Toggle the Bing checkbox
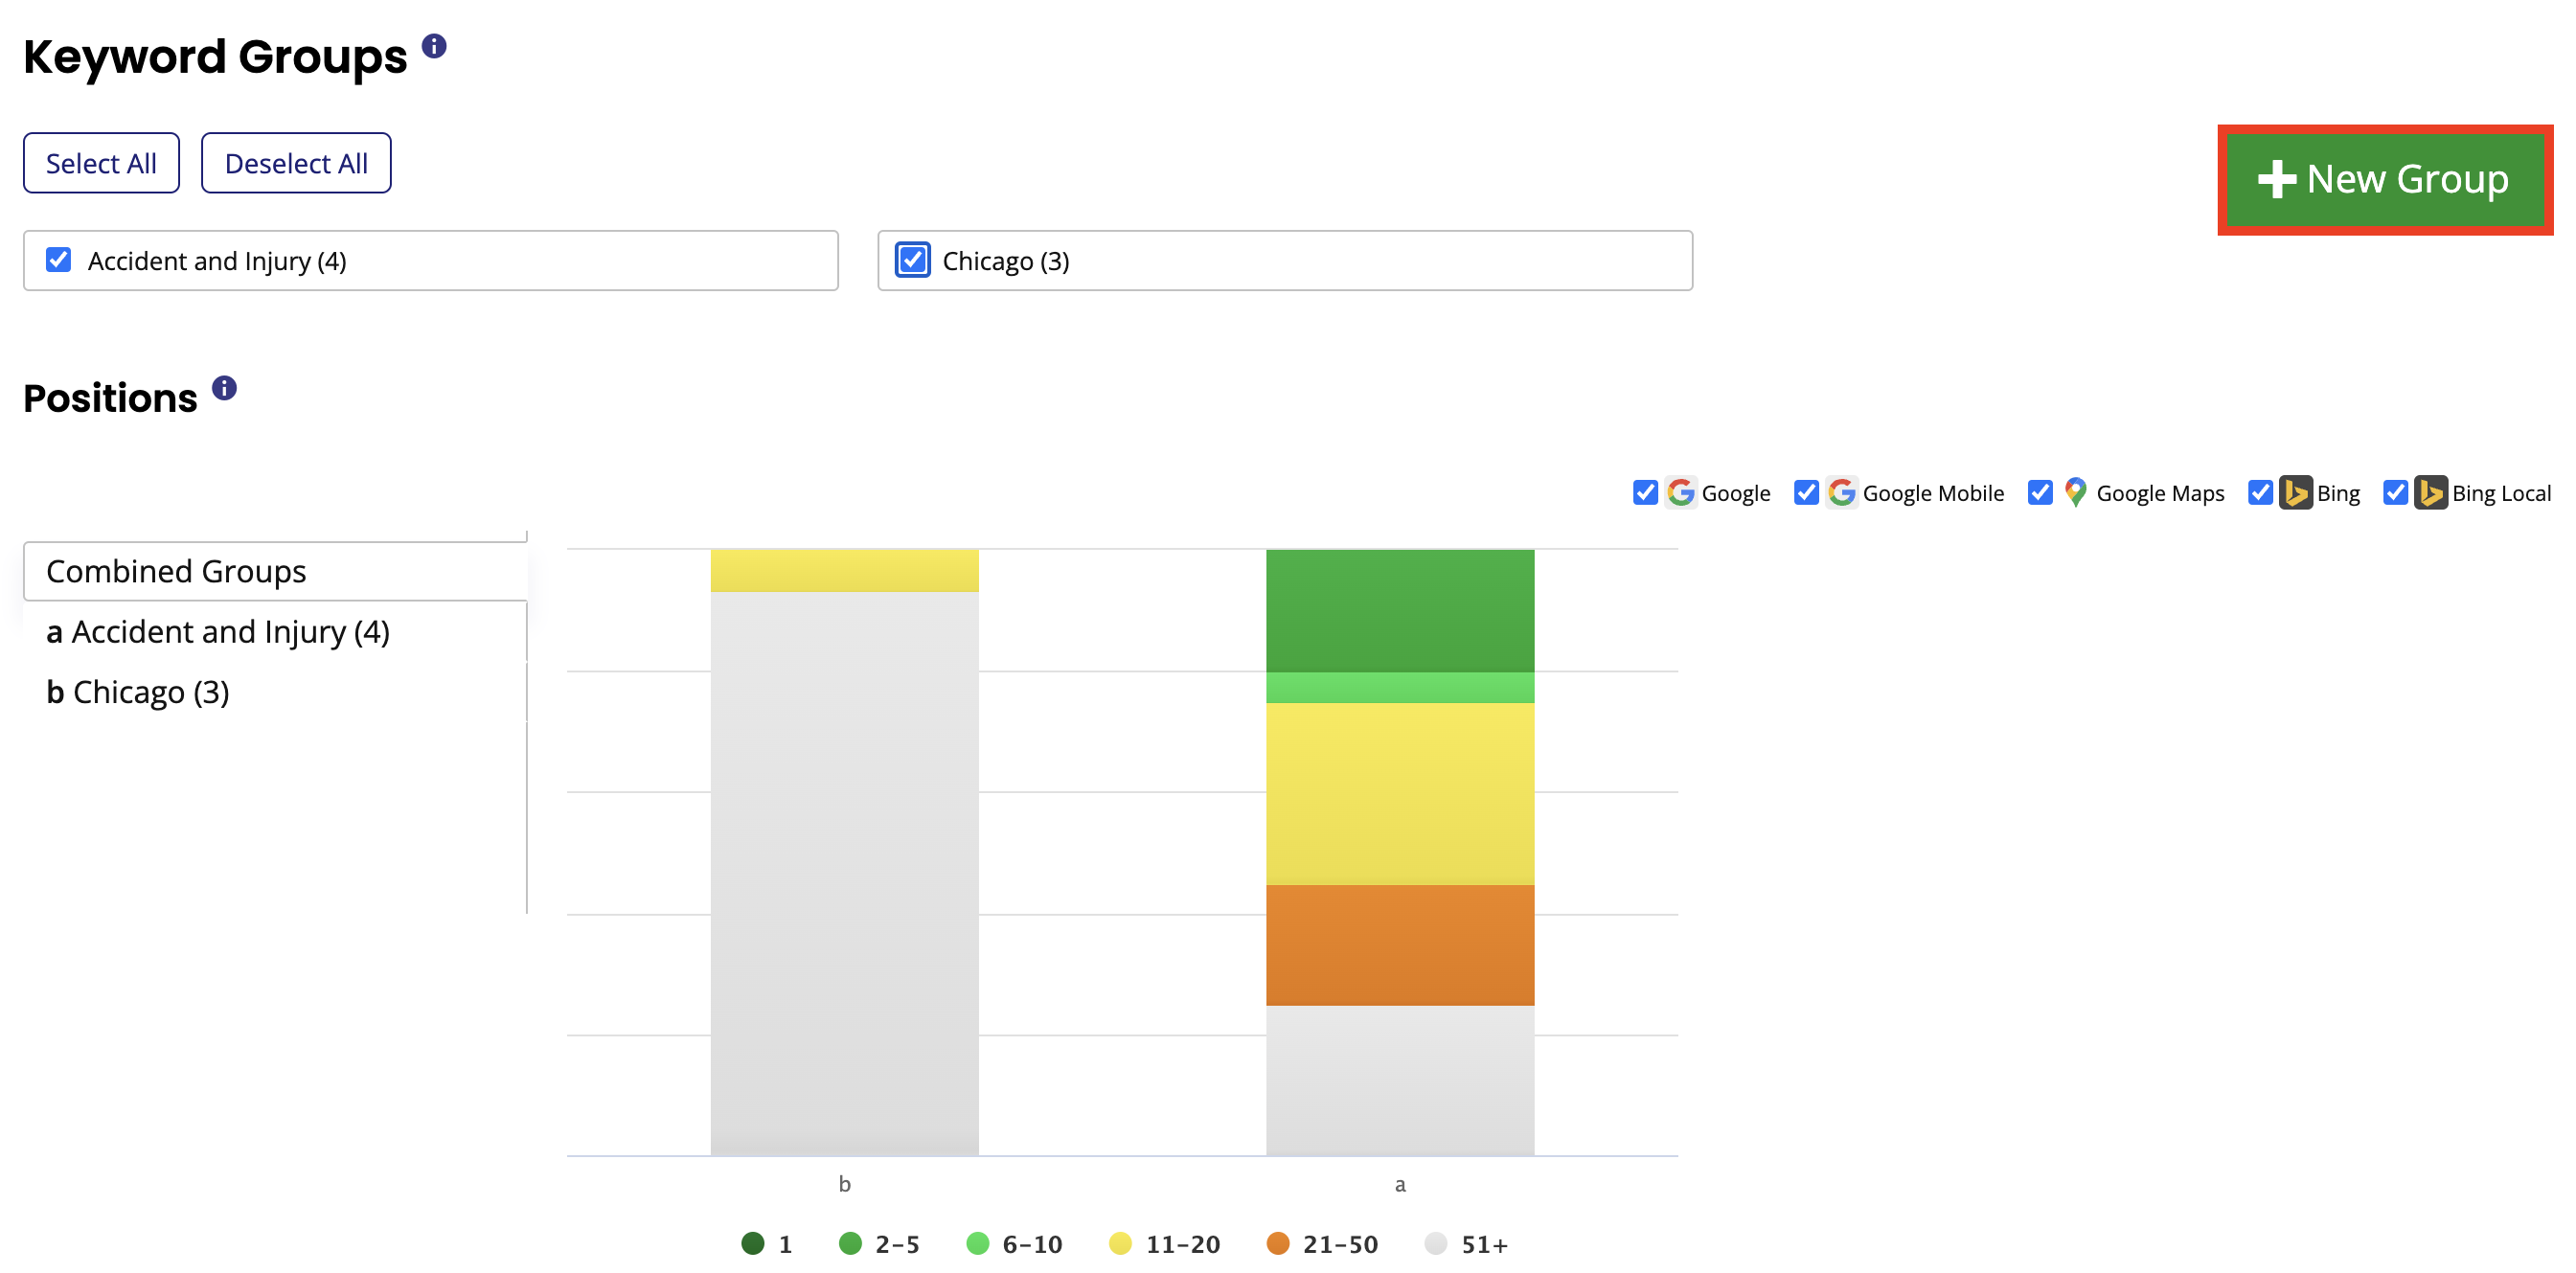The image size is (2576, 1273). tap(2260, 493)
